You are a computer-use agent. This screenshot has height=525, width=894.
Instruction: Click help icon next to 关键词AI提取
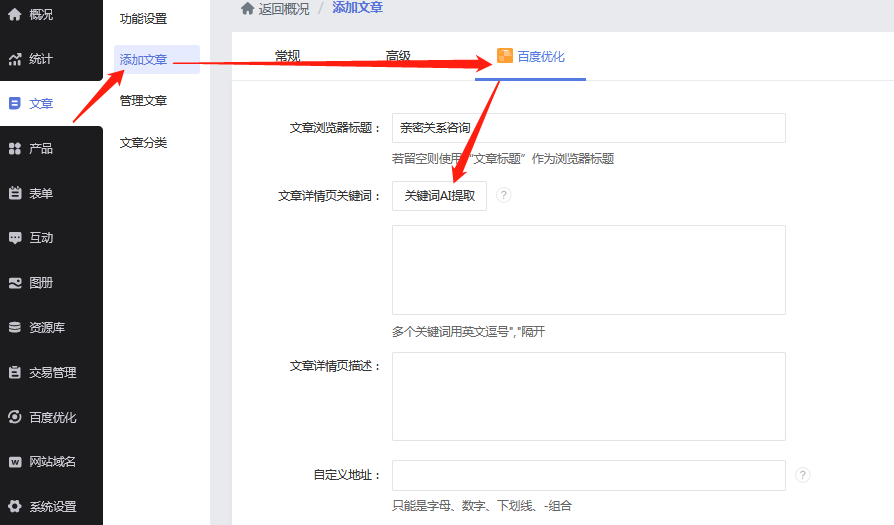(503, 195)
